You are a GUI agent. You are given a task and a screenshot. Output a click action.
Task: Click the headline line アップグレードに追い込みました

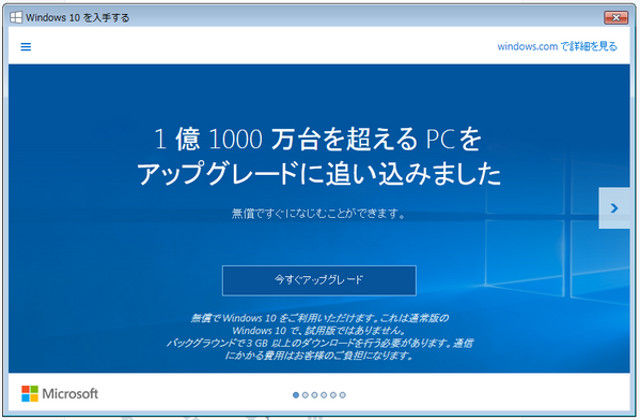click(319, 173)
